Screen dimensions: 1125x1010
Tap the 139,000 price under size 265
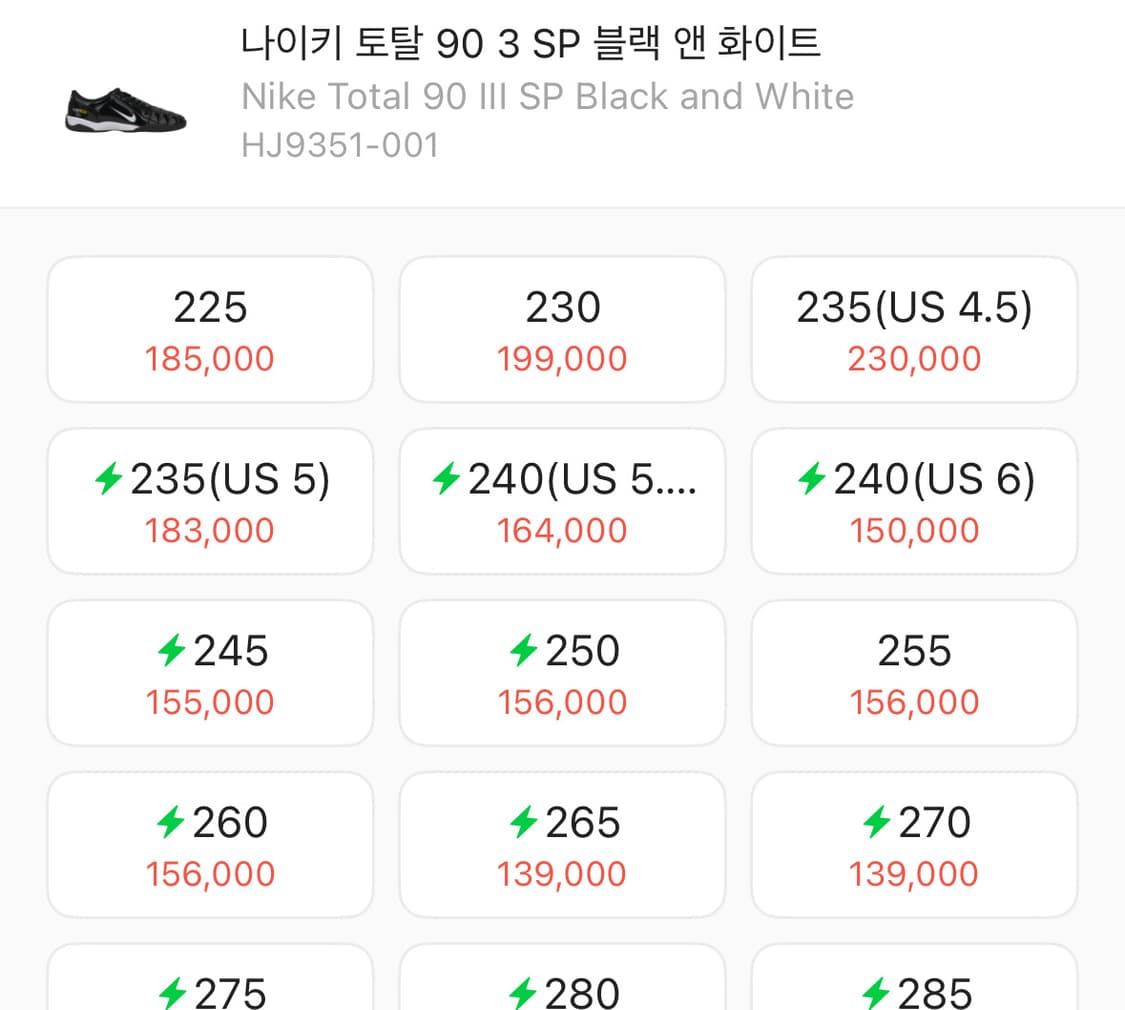click(x=562, y=873)
